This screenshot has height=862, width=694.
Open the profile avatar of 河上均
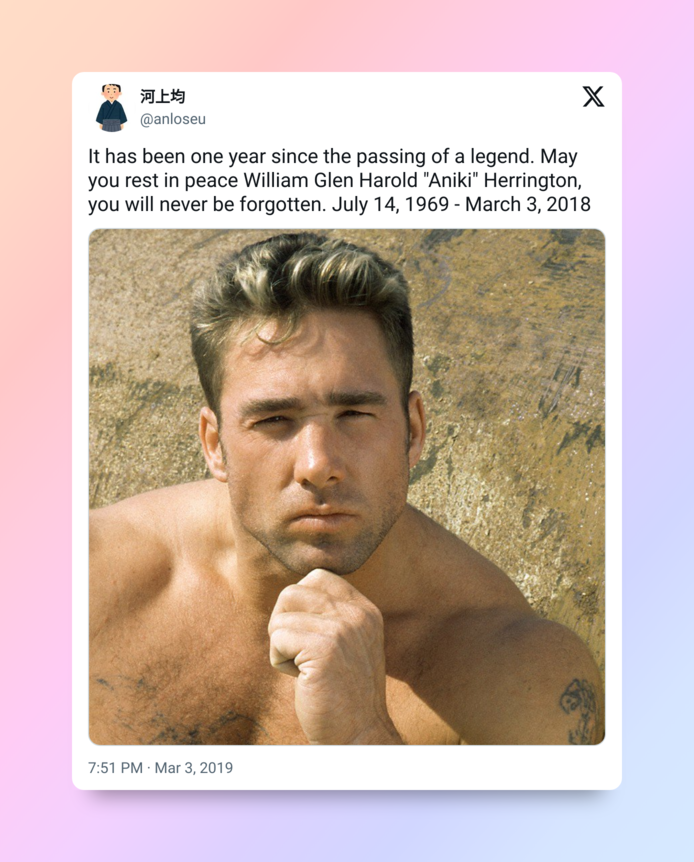point(111,107)
